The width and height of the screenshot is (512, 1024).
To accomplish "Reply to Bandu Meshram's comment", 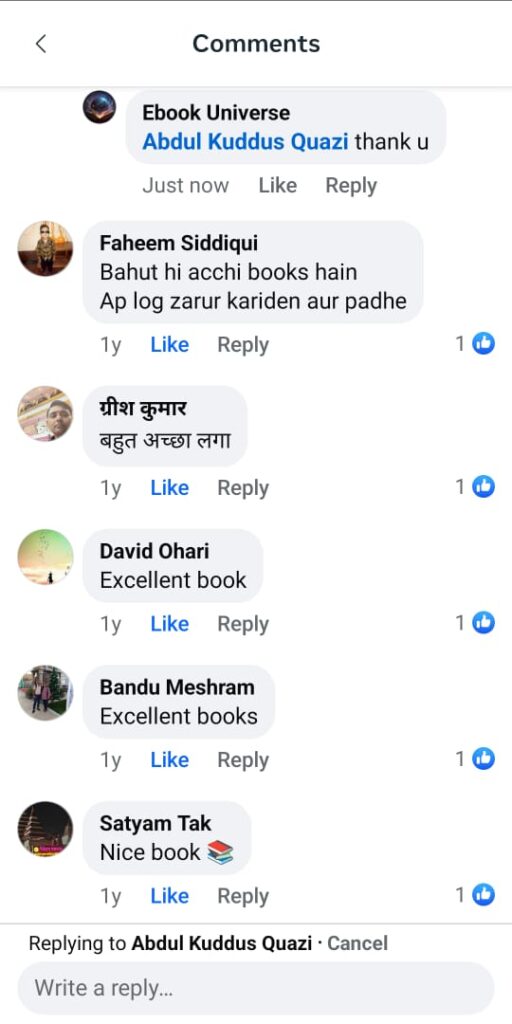I will coord(243,760).
